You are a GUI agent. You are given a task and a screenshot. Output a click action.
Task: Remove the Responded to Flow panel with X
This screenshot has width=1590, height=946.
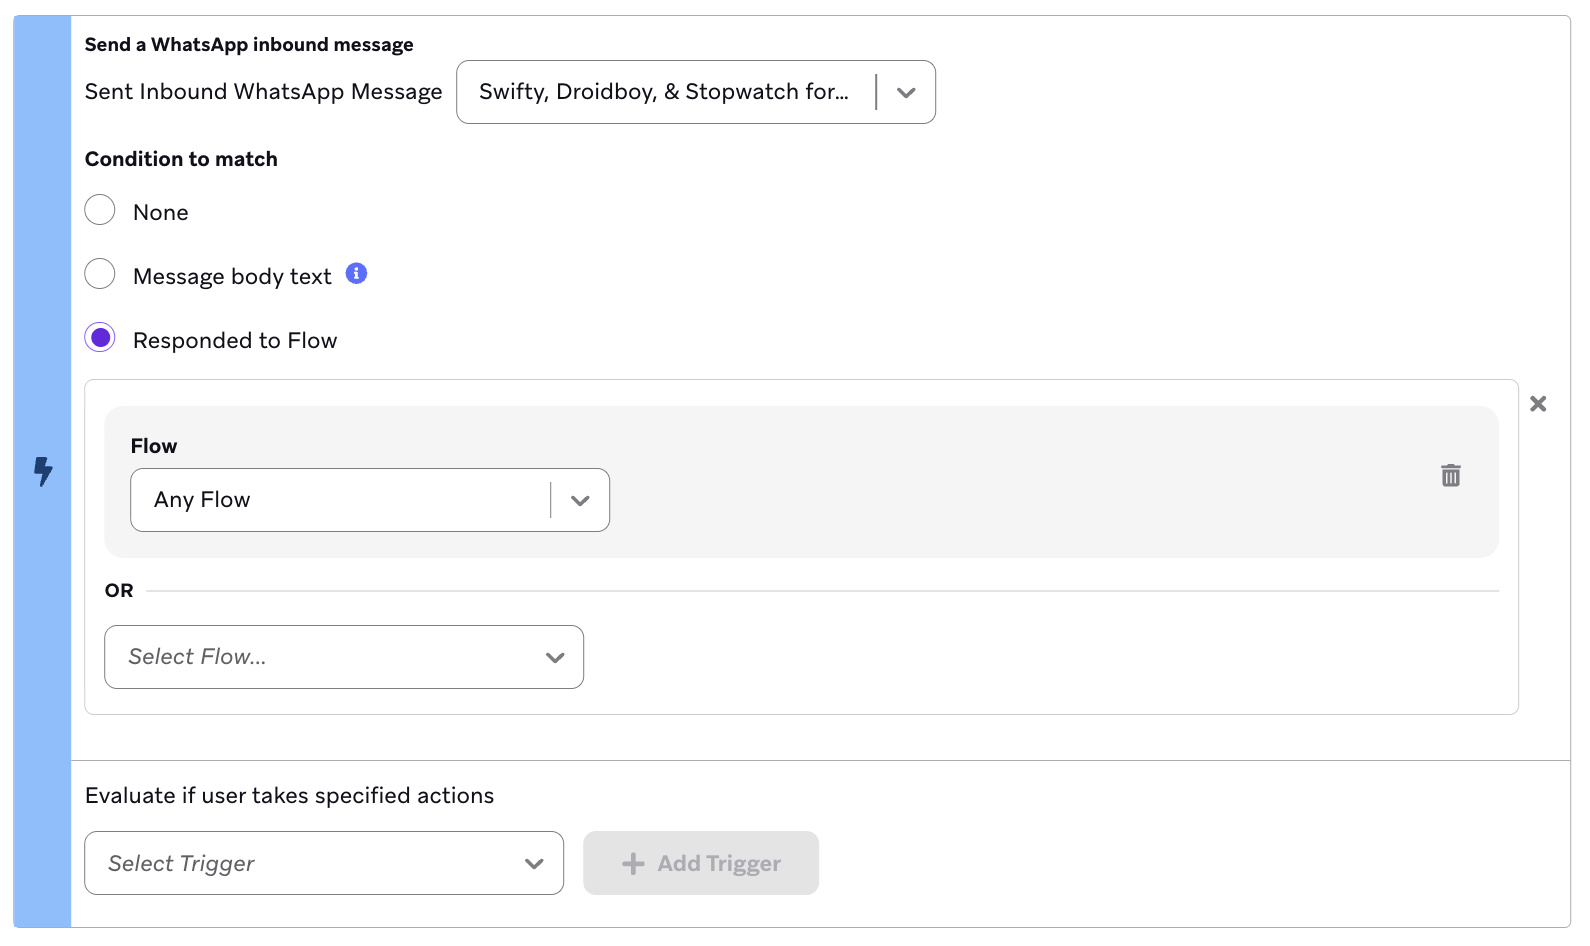[x=1538, y=404]
